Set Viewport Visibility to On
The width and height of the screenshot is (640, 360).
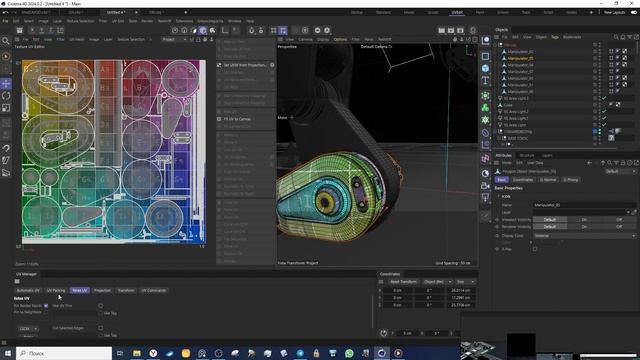tap(584, 220)
